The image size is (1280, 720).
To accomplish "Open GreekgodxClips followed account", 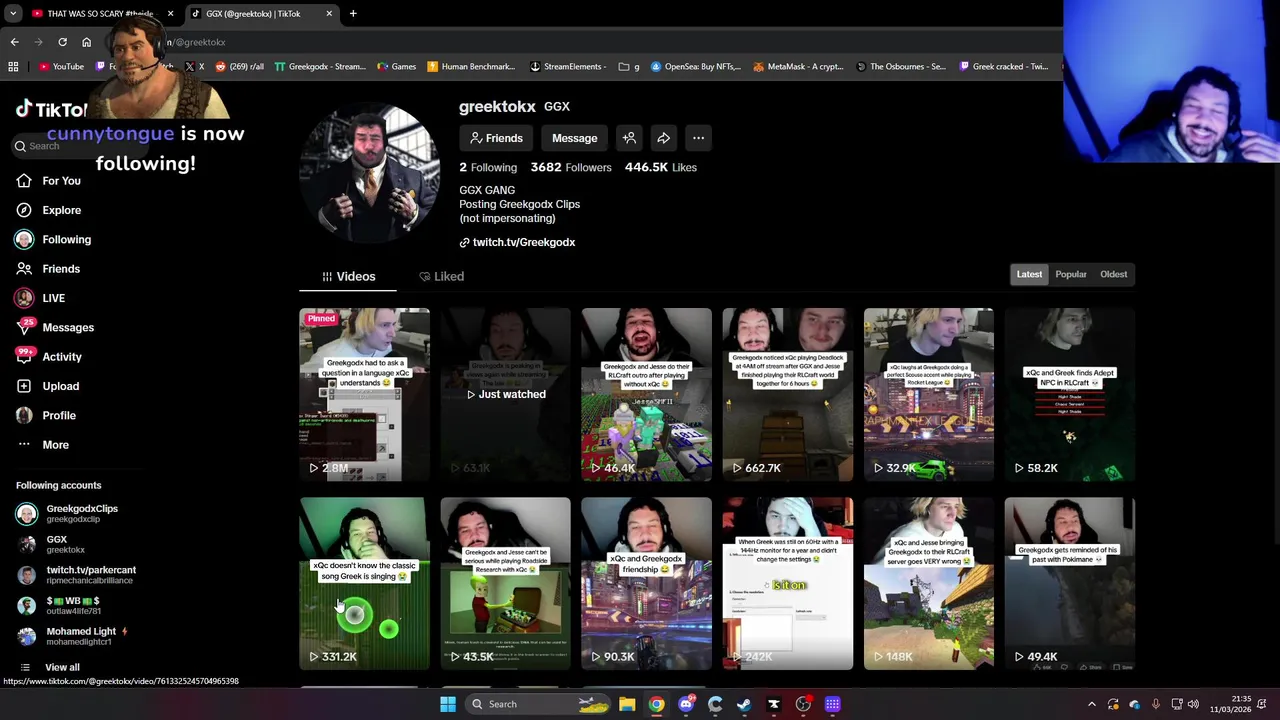I will 70,514.
